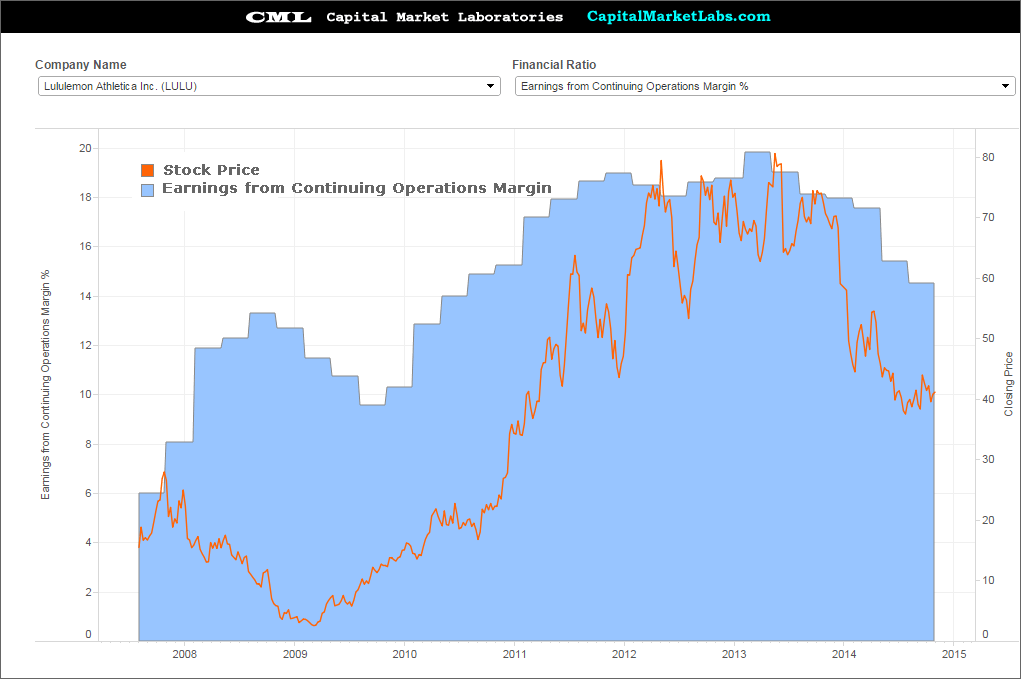The height and width of the screenshot is (679, 1021).
Task: Click the right axis value 70
Action: tap(988, 217)
